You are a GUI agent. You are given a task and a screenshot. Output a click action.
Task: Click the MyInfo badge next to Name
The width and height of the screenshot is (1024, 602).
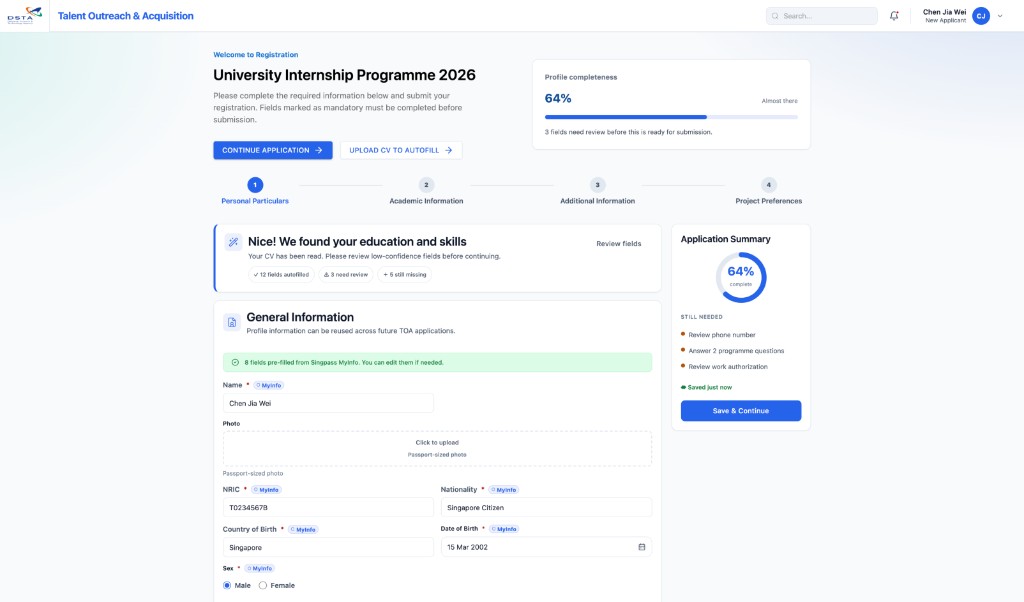pyautogui.click(x=268, y=385)
